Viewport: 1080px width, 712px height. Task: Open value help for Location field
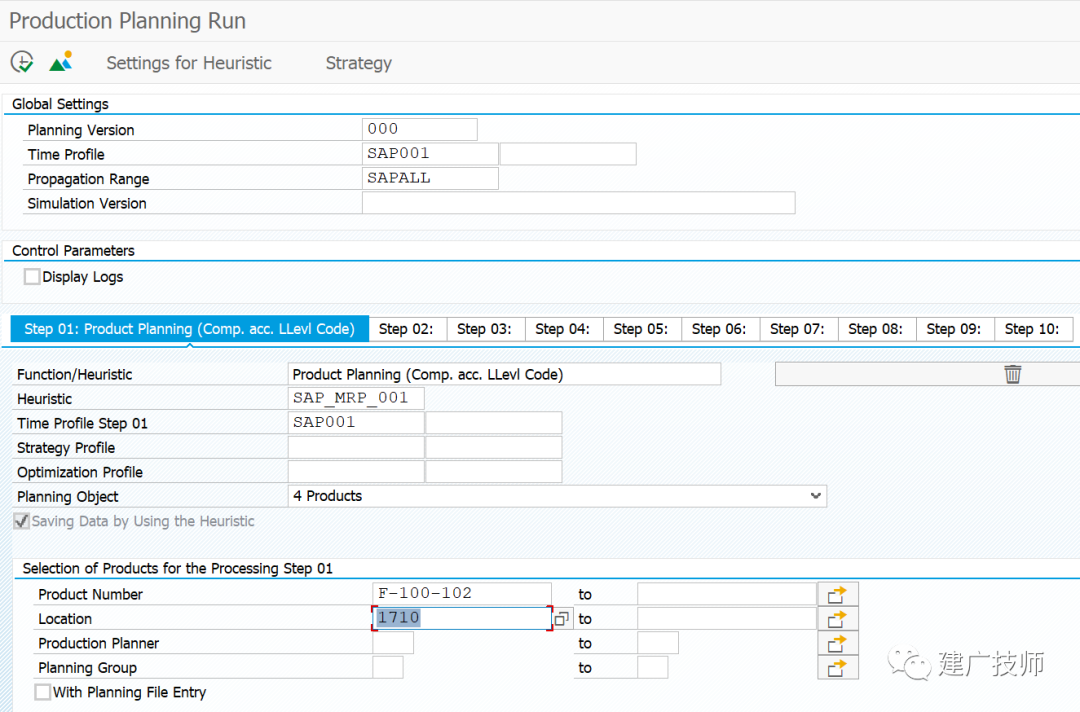click(561, 618)
